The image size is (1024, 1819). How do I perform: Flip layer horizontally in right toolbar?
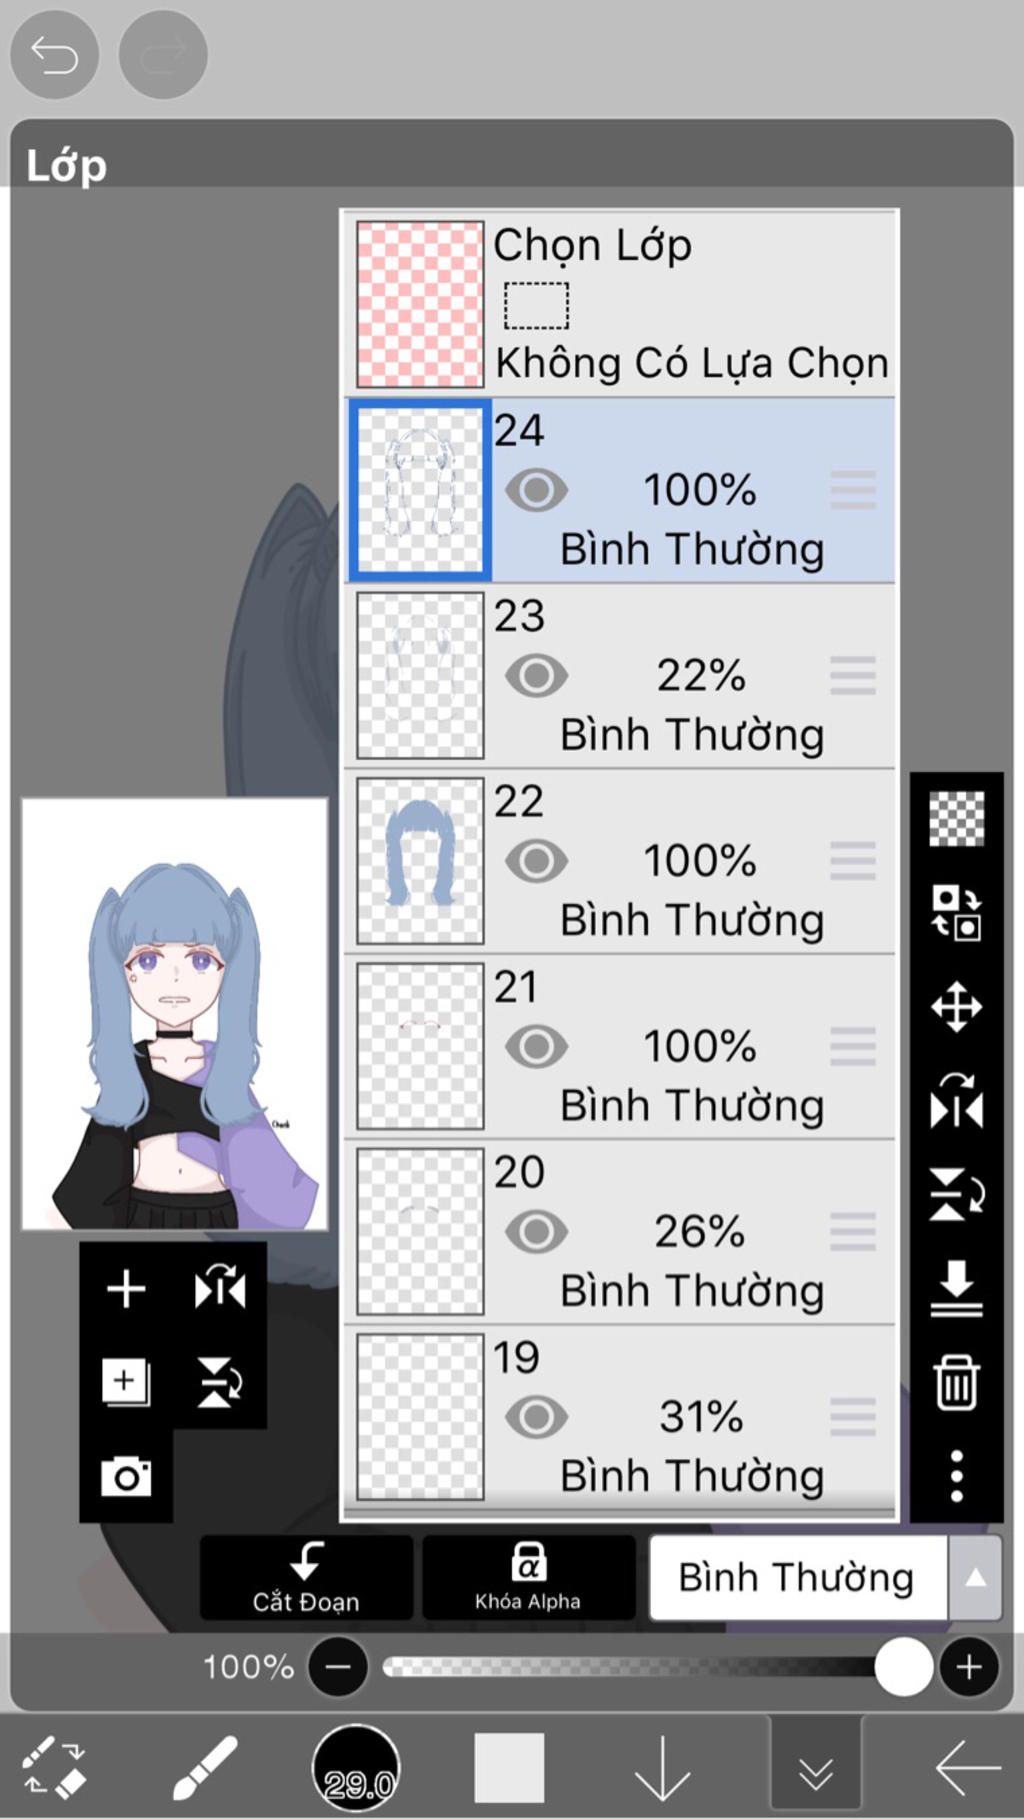tap(956, 1100)
